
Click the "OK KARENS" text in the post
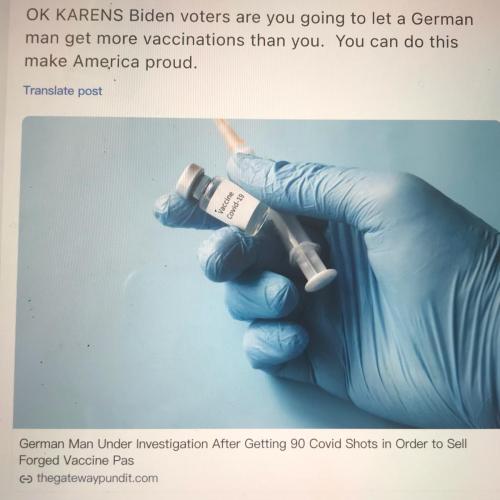point(75,15)
